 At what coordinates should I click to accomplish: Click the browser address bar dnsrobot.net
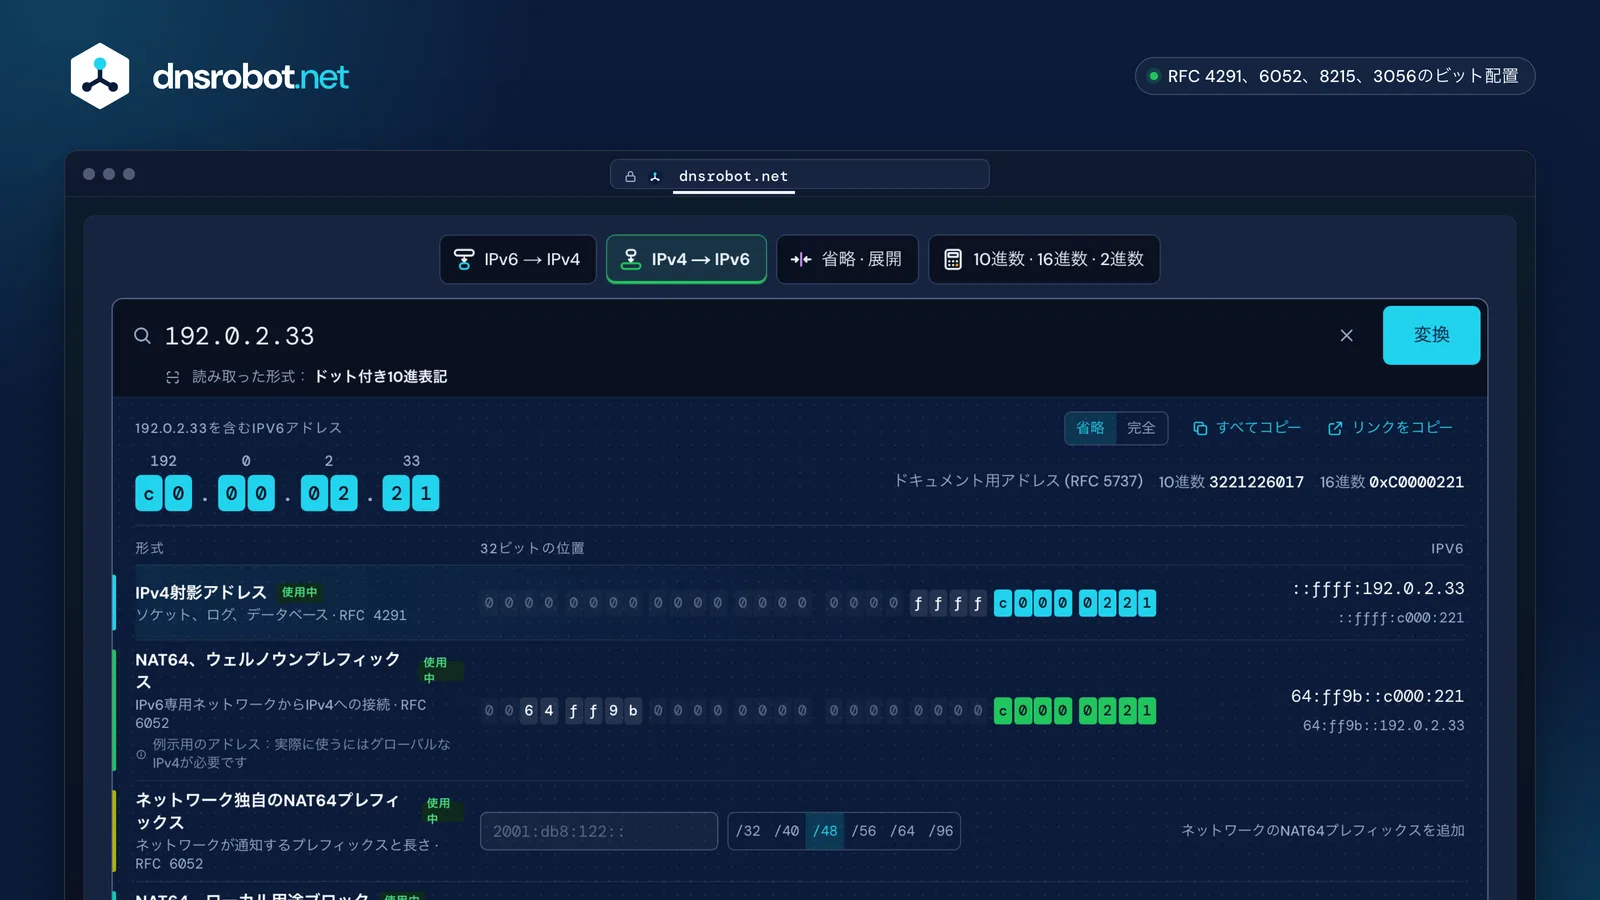pyautogui.click(x=800, y=175)
